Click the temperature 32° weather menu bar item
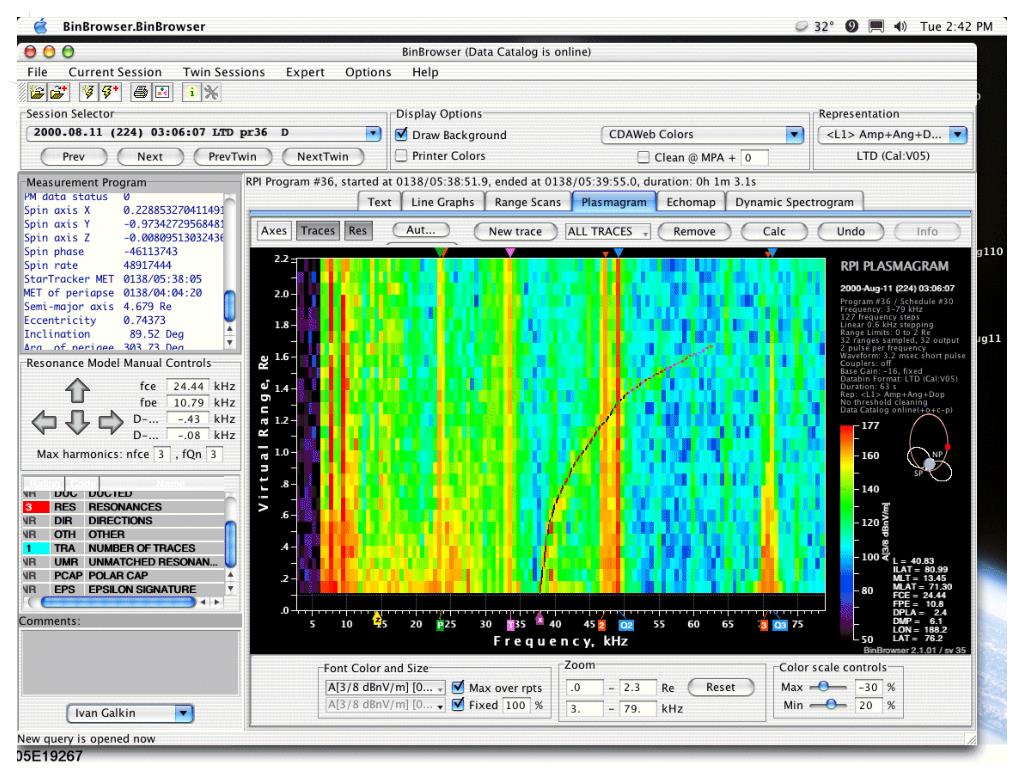 tap(815, 26)
